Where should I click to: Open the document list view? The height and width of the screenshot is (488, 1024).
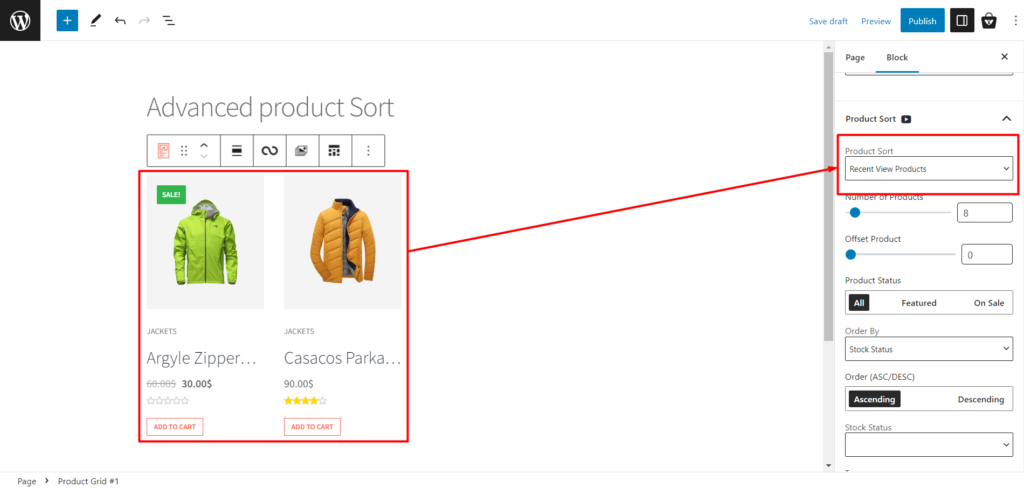[168, 20]
